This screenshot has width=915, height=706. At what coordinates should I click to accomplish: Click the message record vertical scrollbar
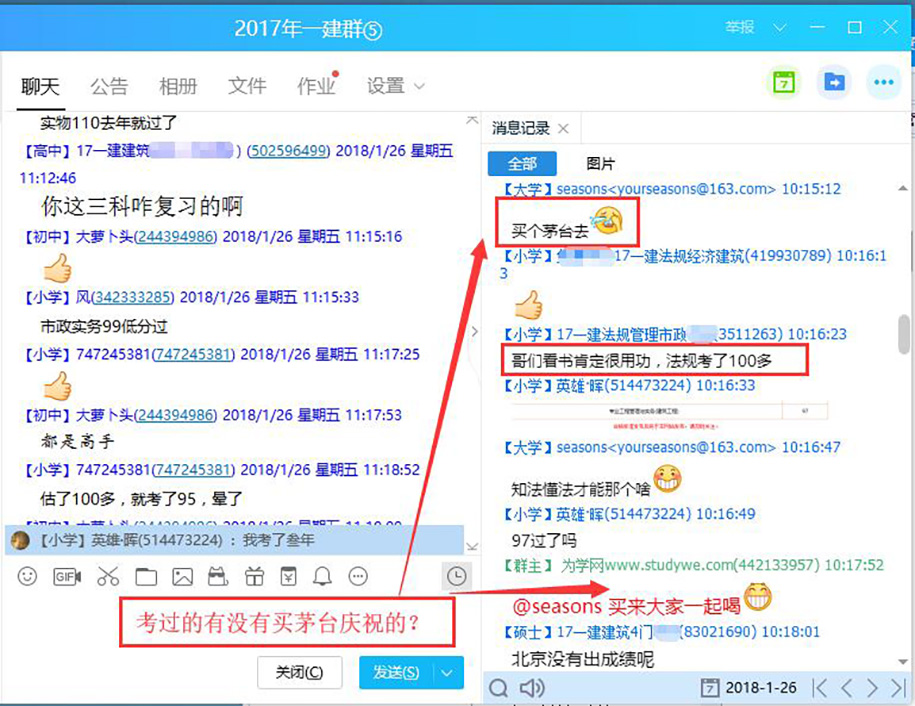pos(905,334)
